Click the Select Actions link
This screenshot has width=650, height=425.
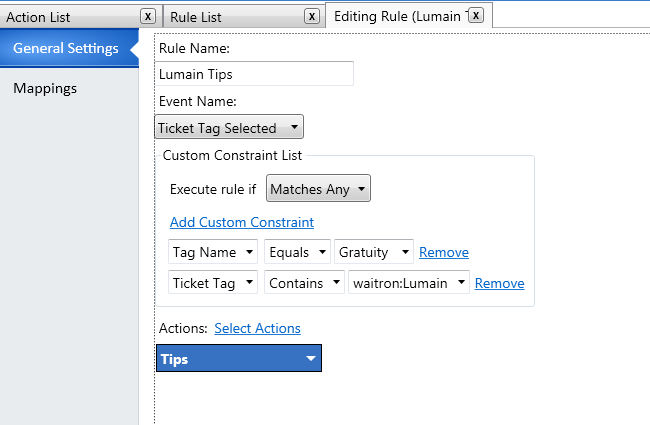(257, 328)
